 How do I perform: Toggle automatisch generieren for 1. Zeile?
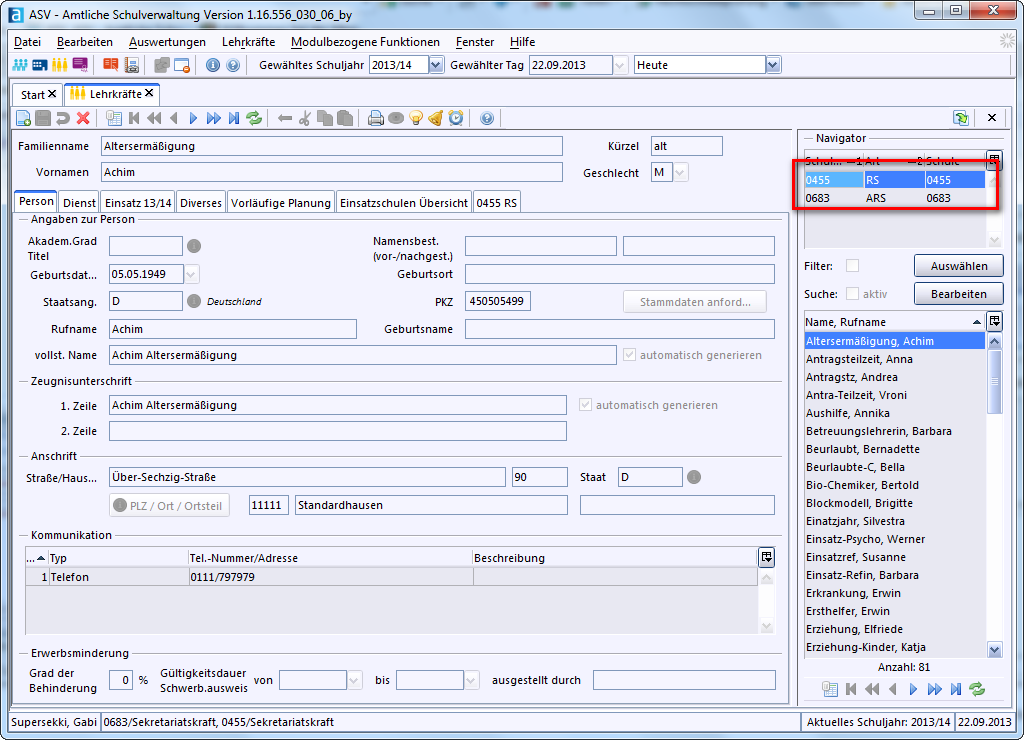tap(586, 405)
